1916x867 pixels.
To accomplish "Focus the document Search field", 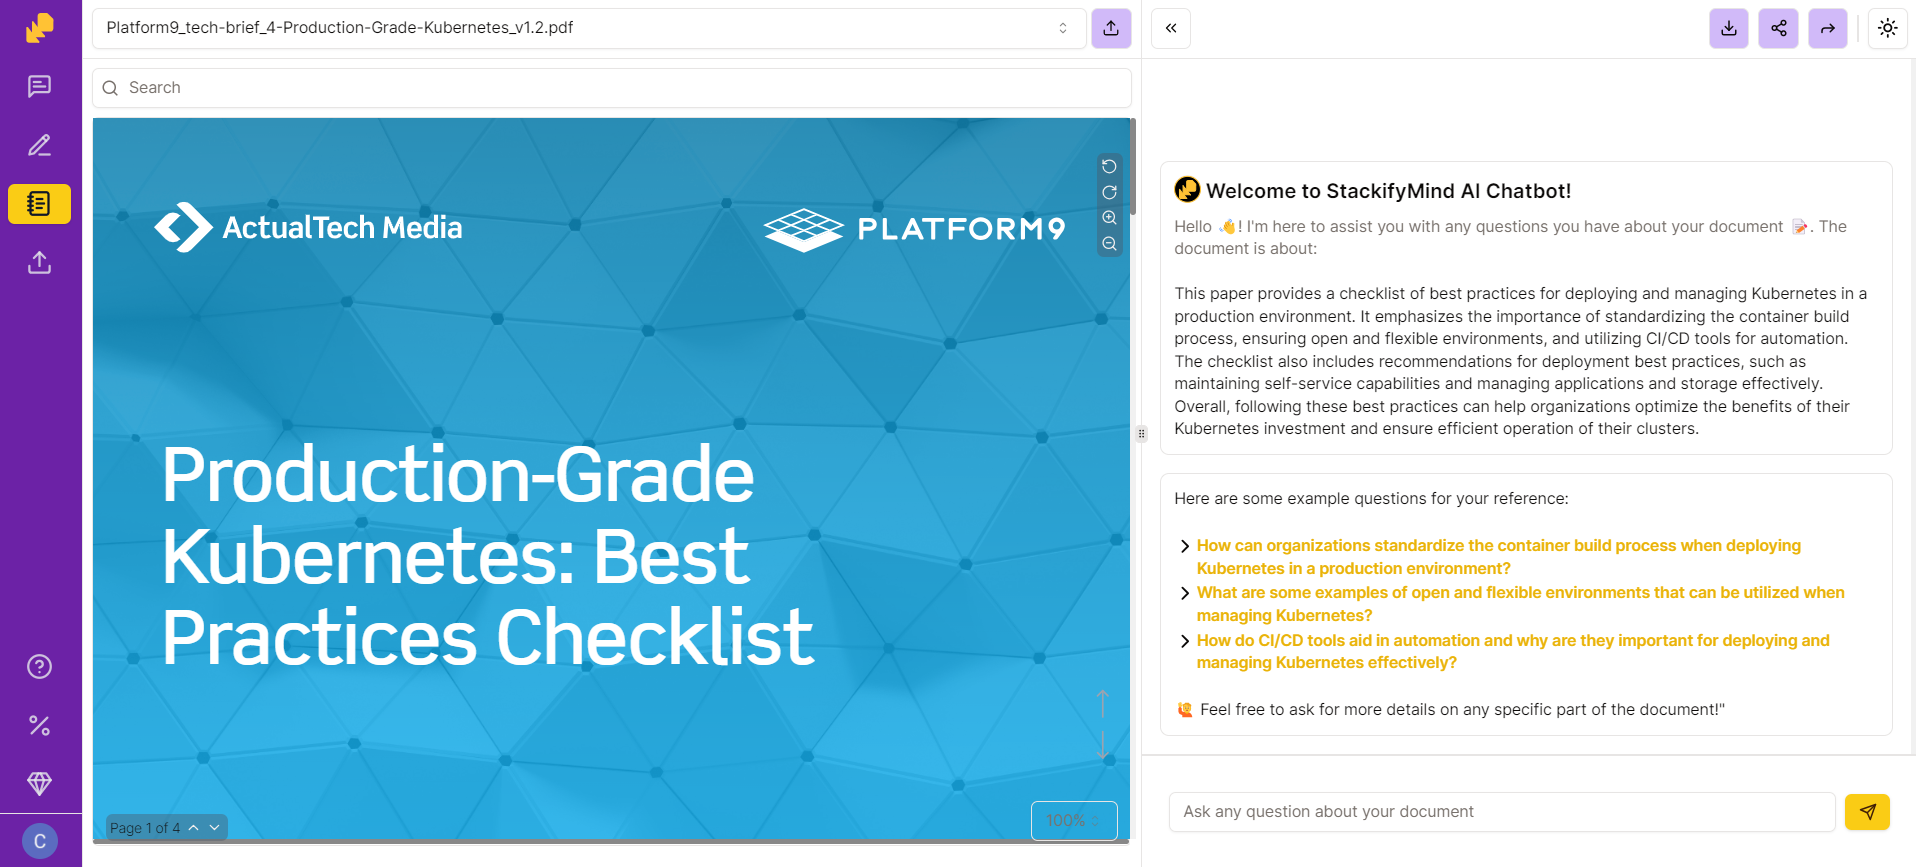I will tap(612, 88).
